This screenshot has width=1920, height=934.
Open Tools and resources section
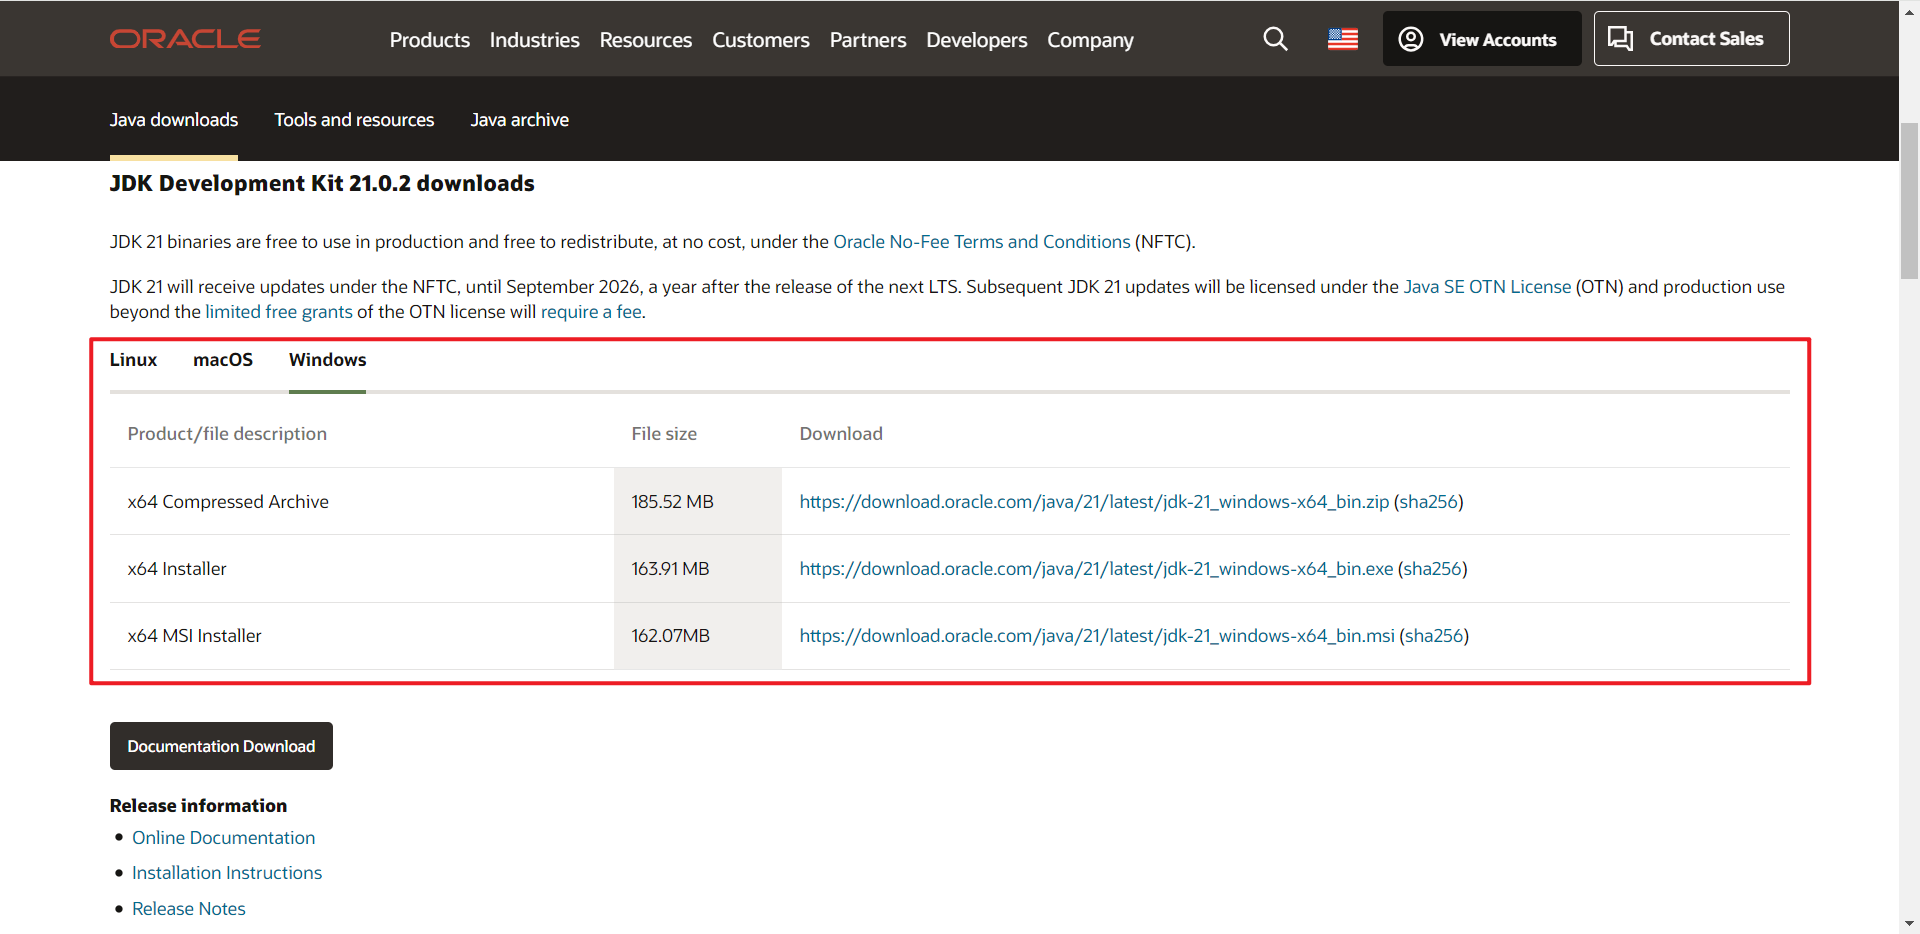[354, 120]
